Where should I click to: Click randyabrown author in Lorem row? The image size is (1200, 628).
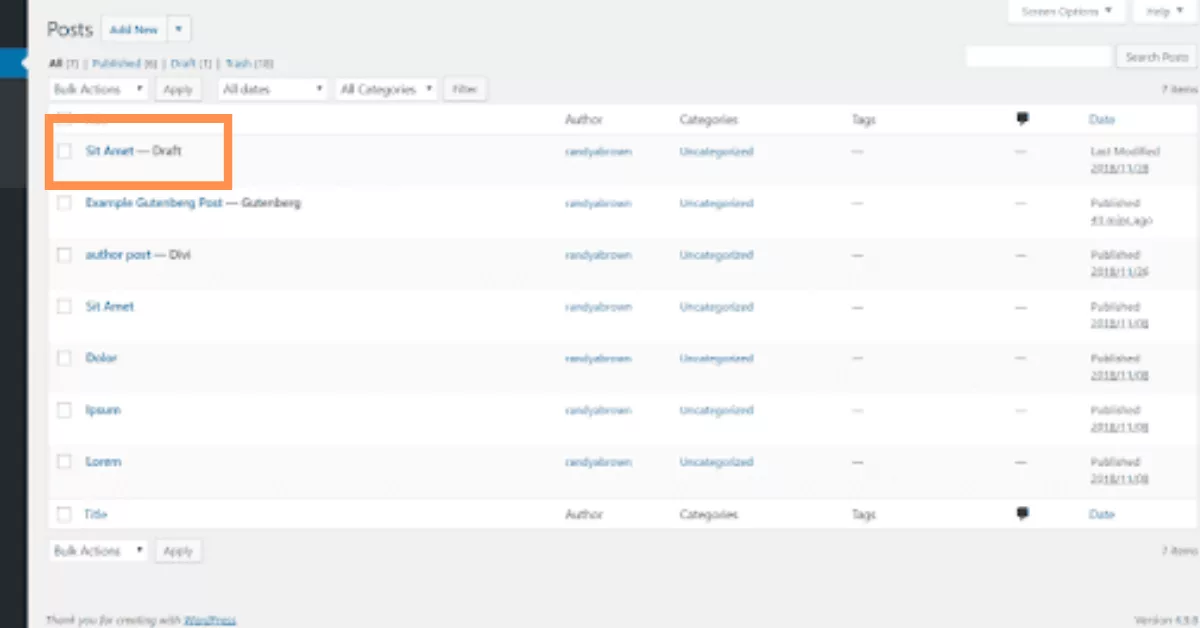pos(598,462)
